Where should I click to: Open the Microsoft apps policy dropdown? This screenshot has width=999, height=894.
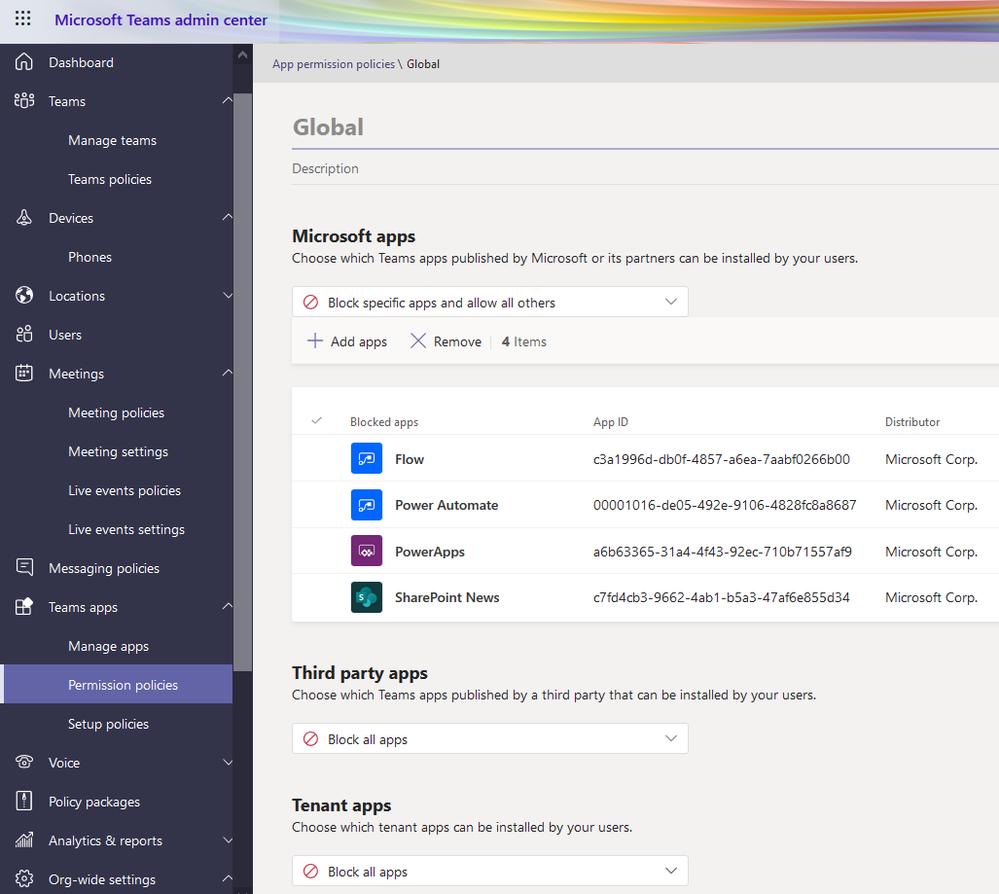click(x=490, y=302)
